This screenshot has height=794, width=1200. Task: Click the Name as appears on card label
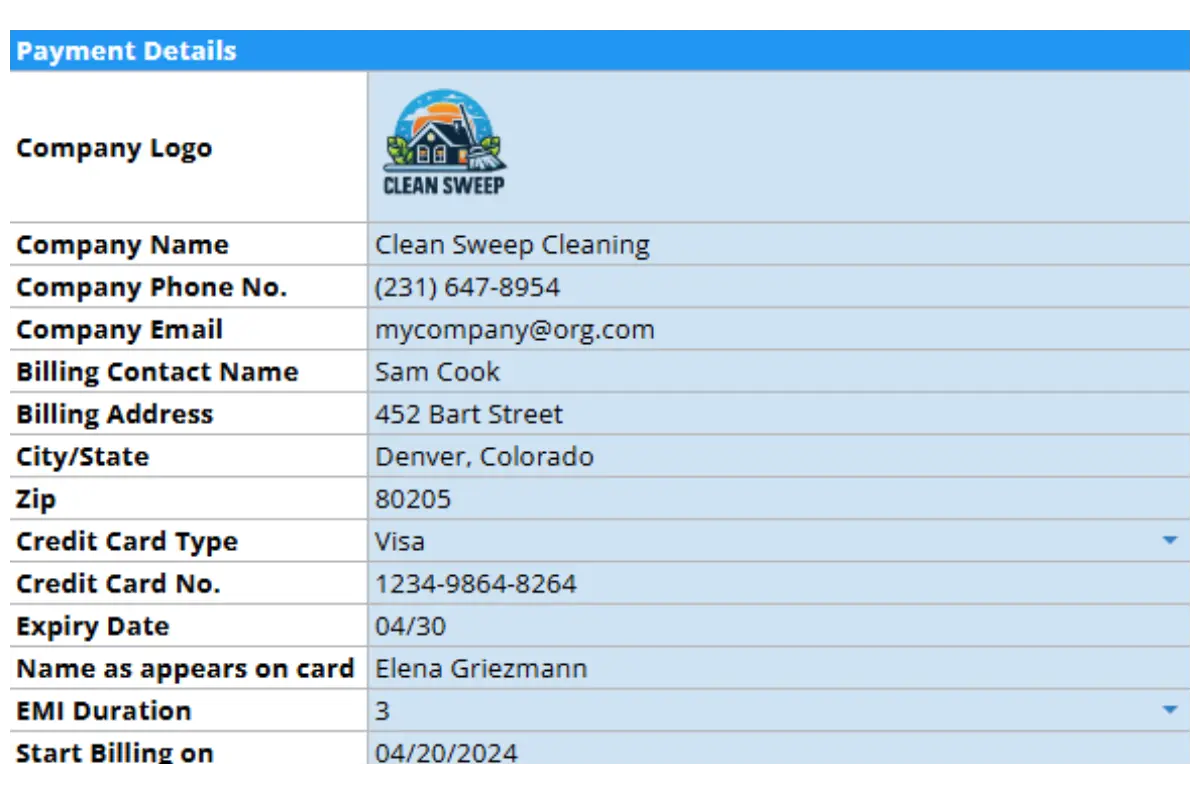point(185,669)
